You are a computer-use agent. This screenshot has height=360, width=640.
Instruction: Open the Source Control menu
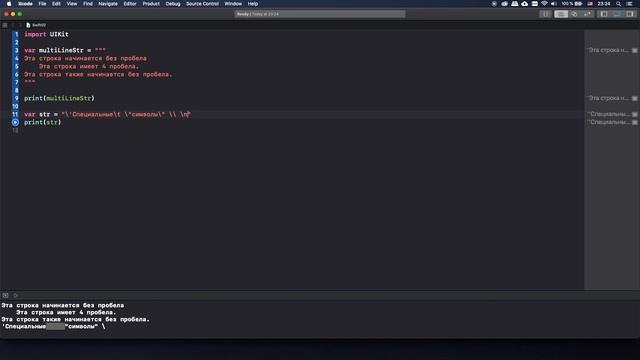click(x=202, y=4)
